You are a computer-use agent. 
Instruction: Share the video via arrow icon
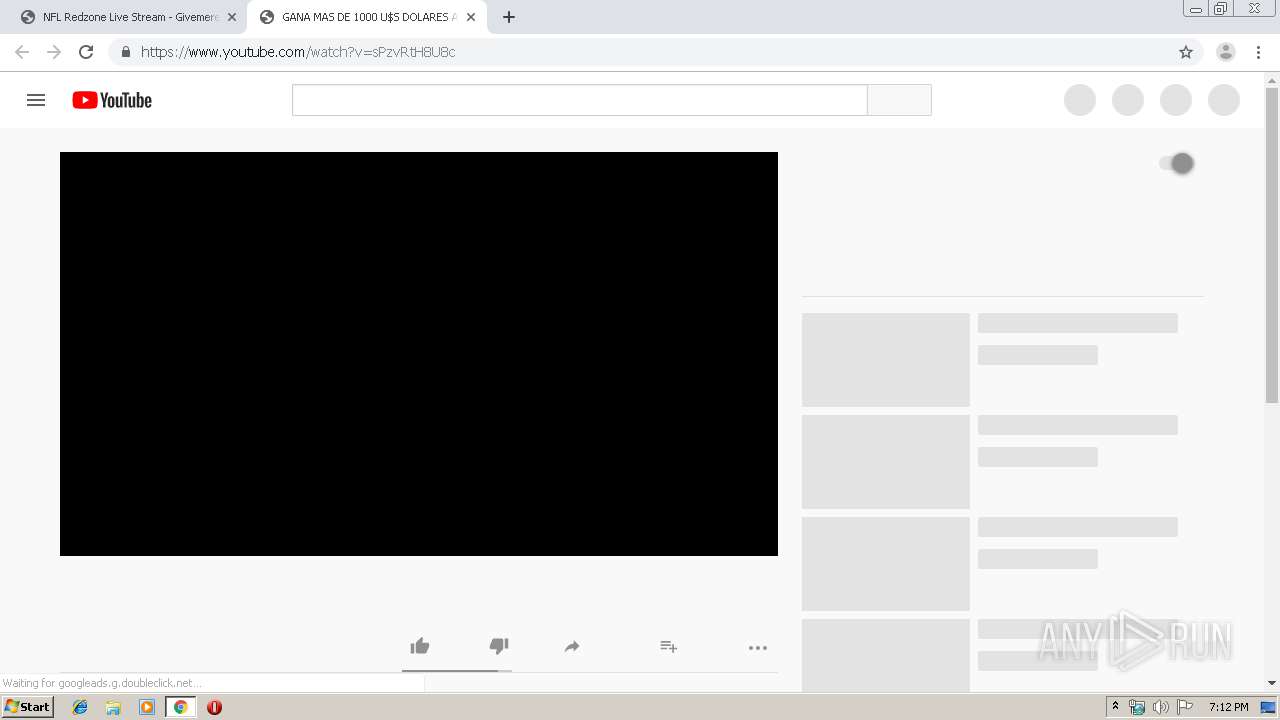(572, 647)
